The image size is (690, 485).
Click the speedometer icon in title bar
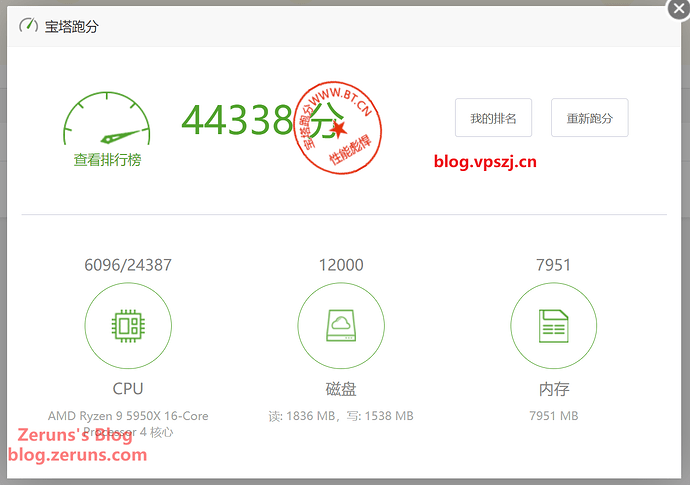tap(28, 26)
